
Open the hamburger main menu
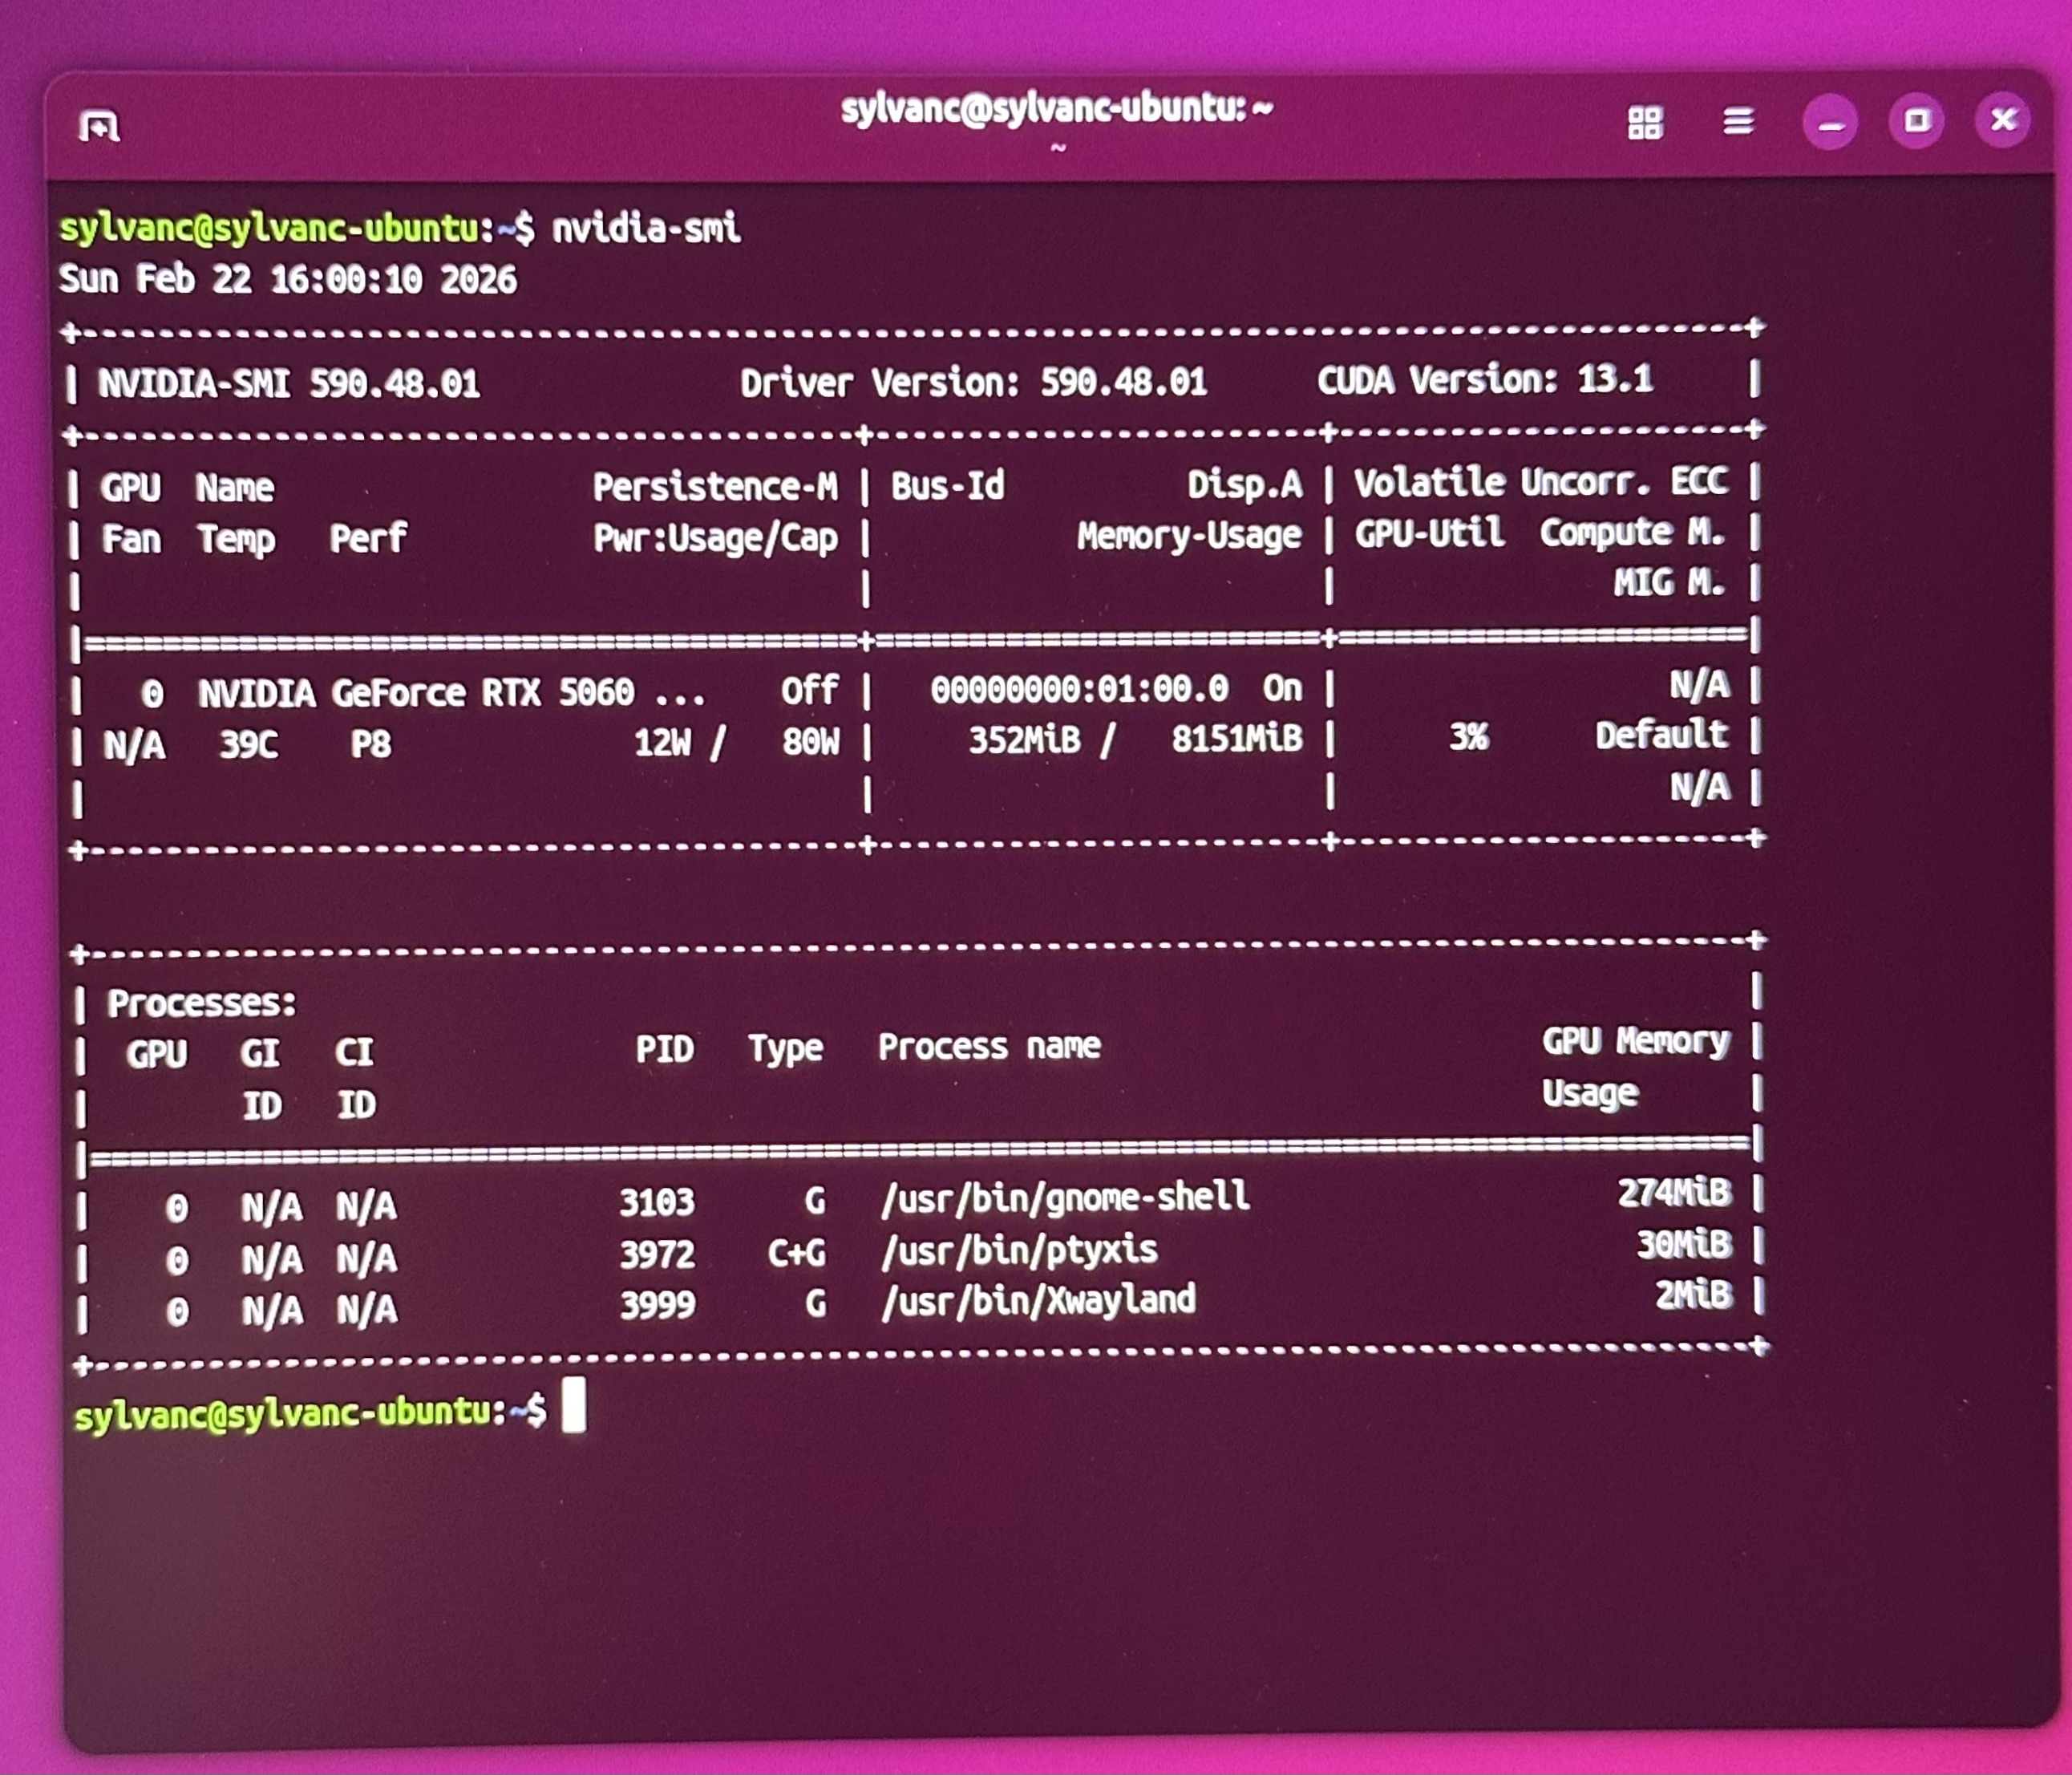(1738, 122)
